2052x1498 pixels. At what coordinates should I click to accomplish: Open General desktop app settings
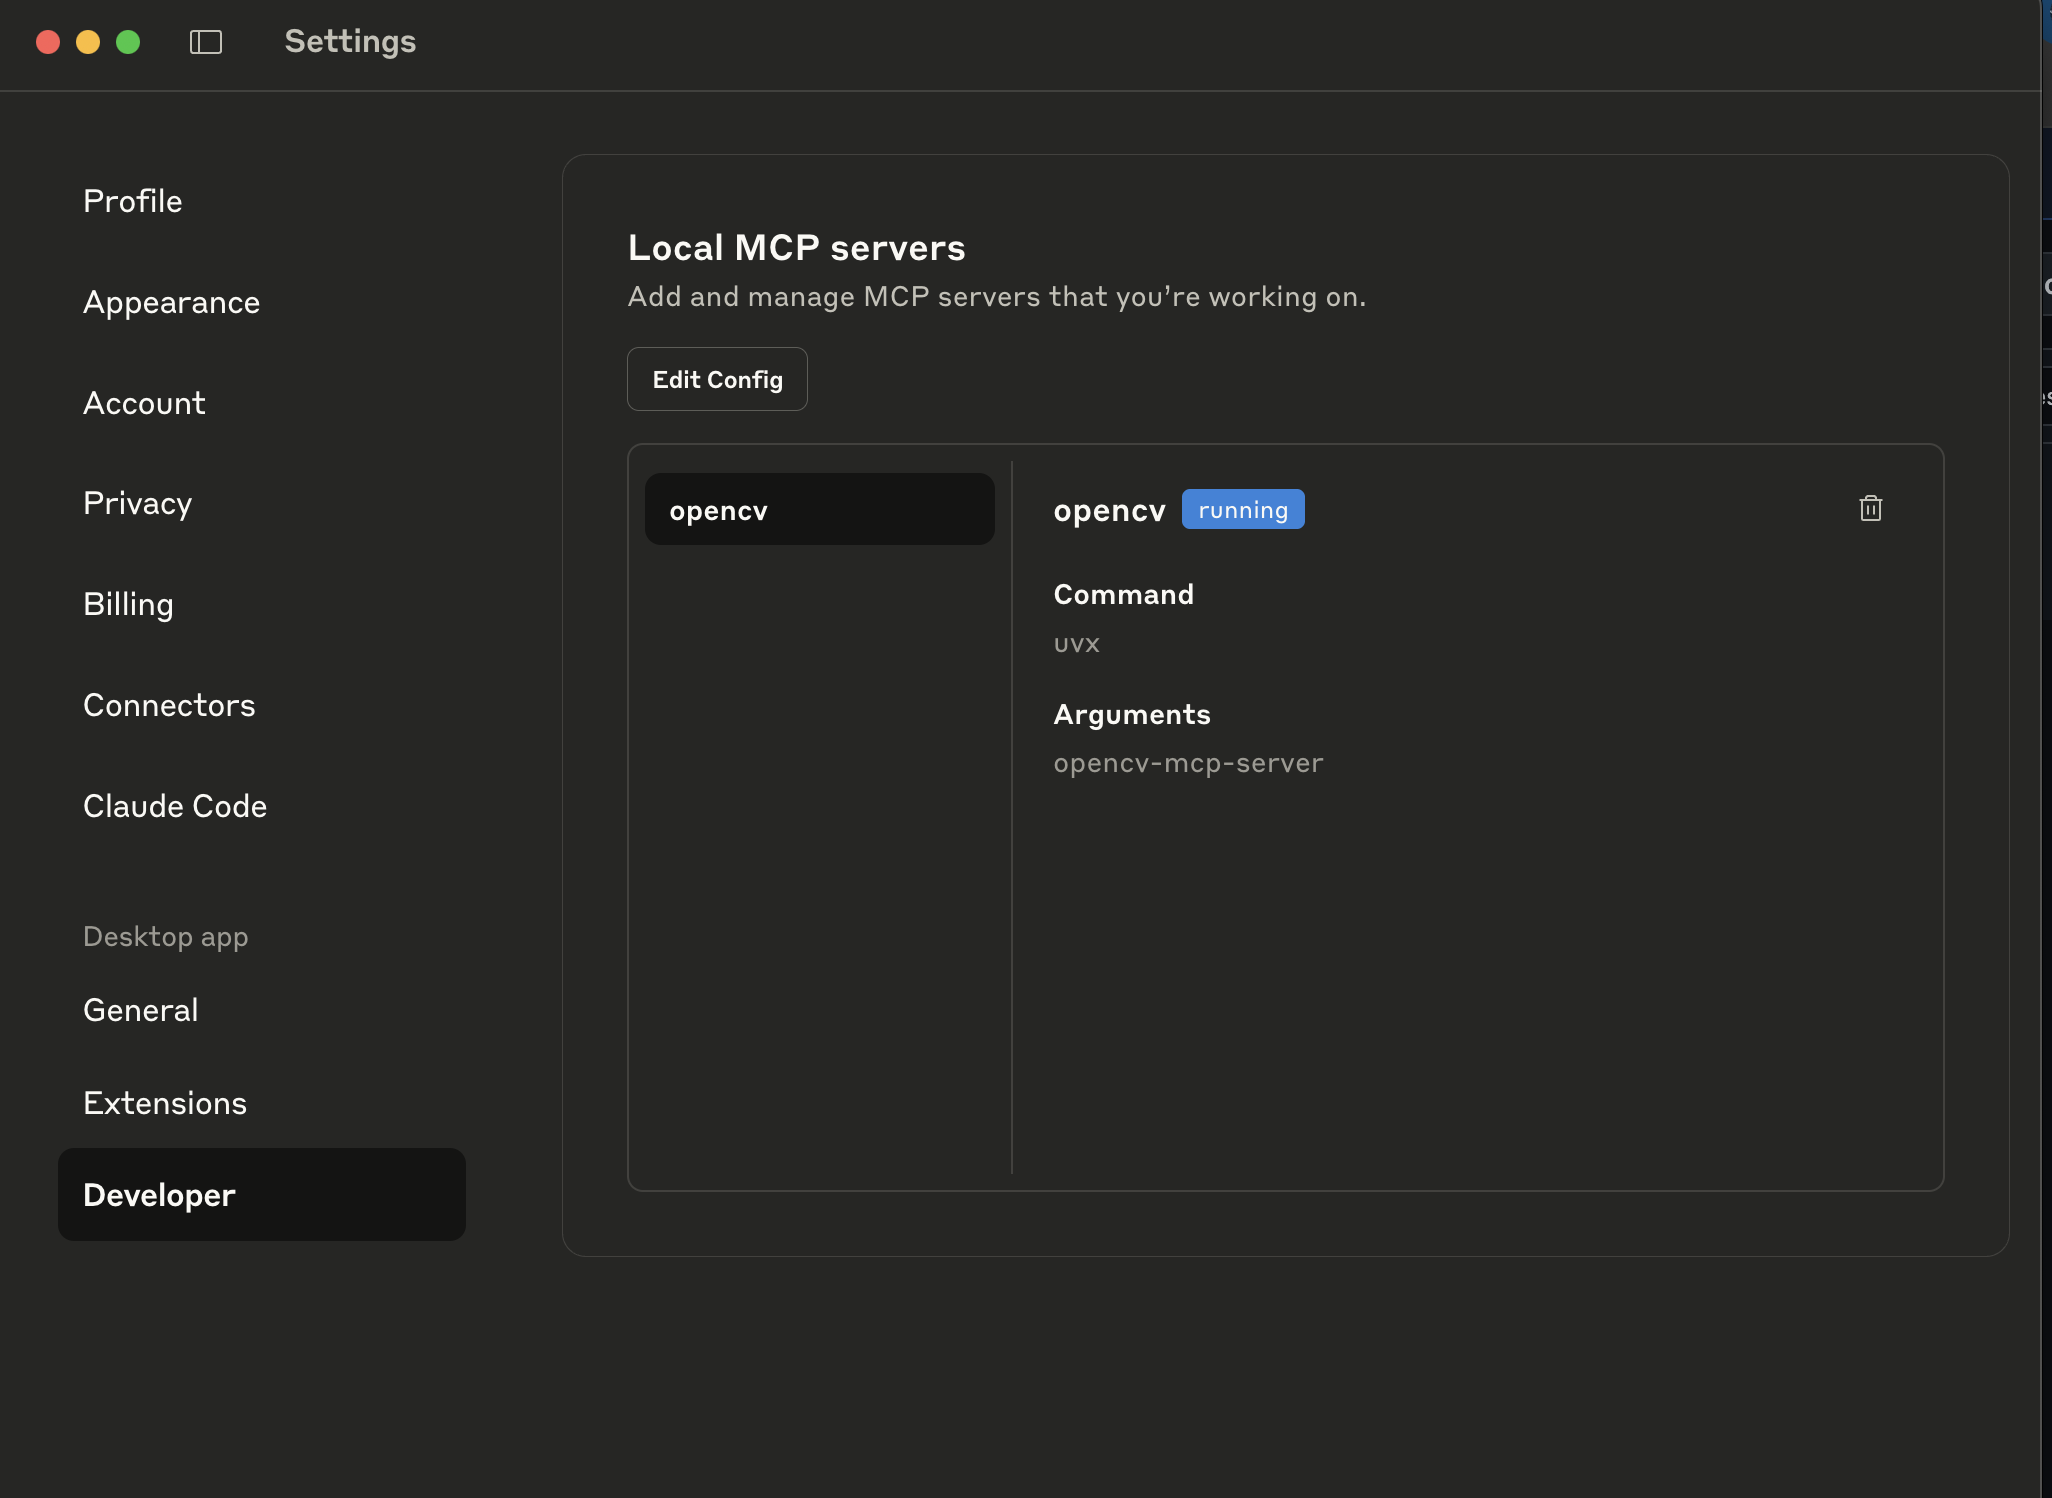click(140, 1010)
